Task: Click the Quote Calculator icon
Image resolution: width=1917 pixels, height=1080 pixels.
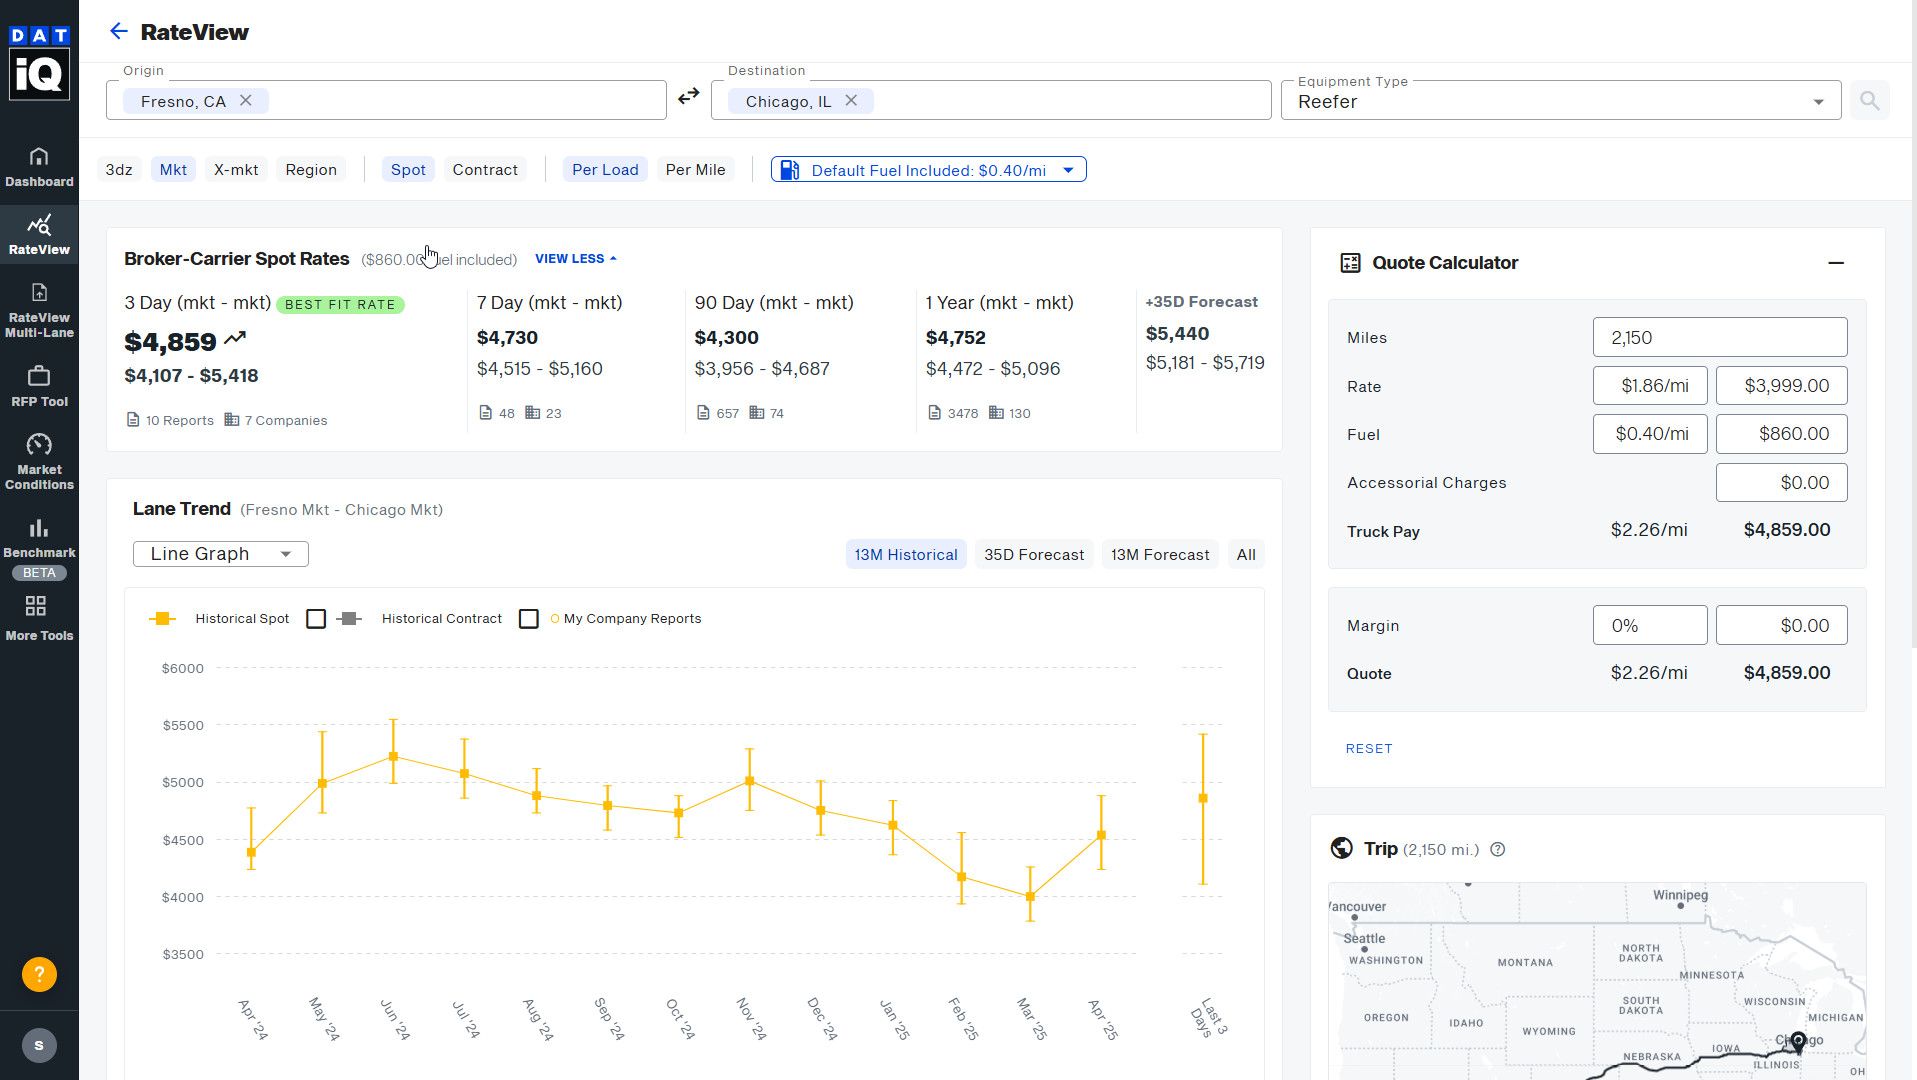Action: pos(1351,263)
